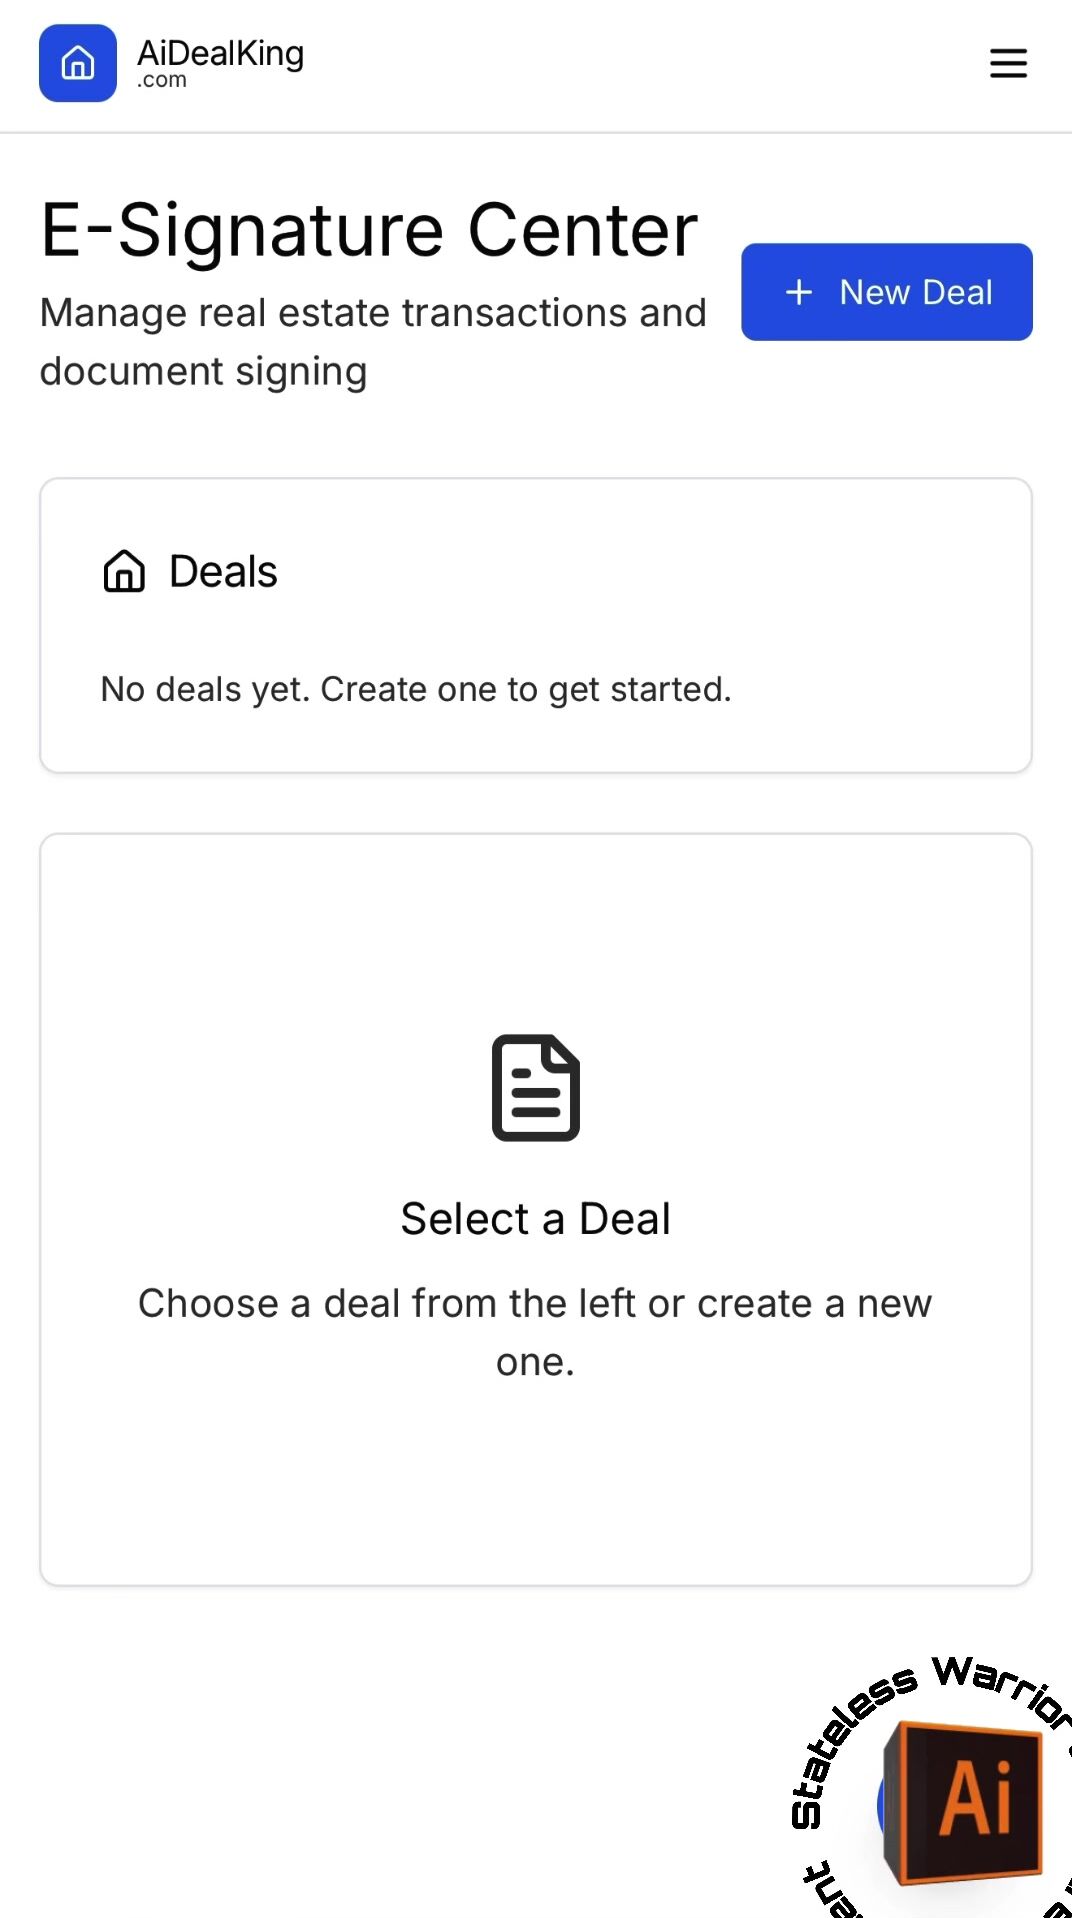
Task: Click the E-Signature Center heading
Action: (x=369, y=230)
